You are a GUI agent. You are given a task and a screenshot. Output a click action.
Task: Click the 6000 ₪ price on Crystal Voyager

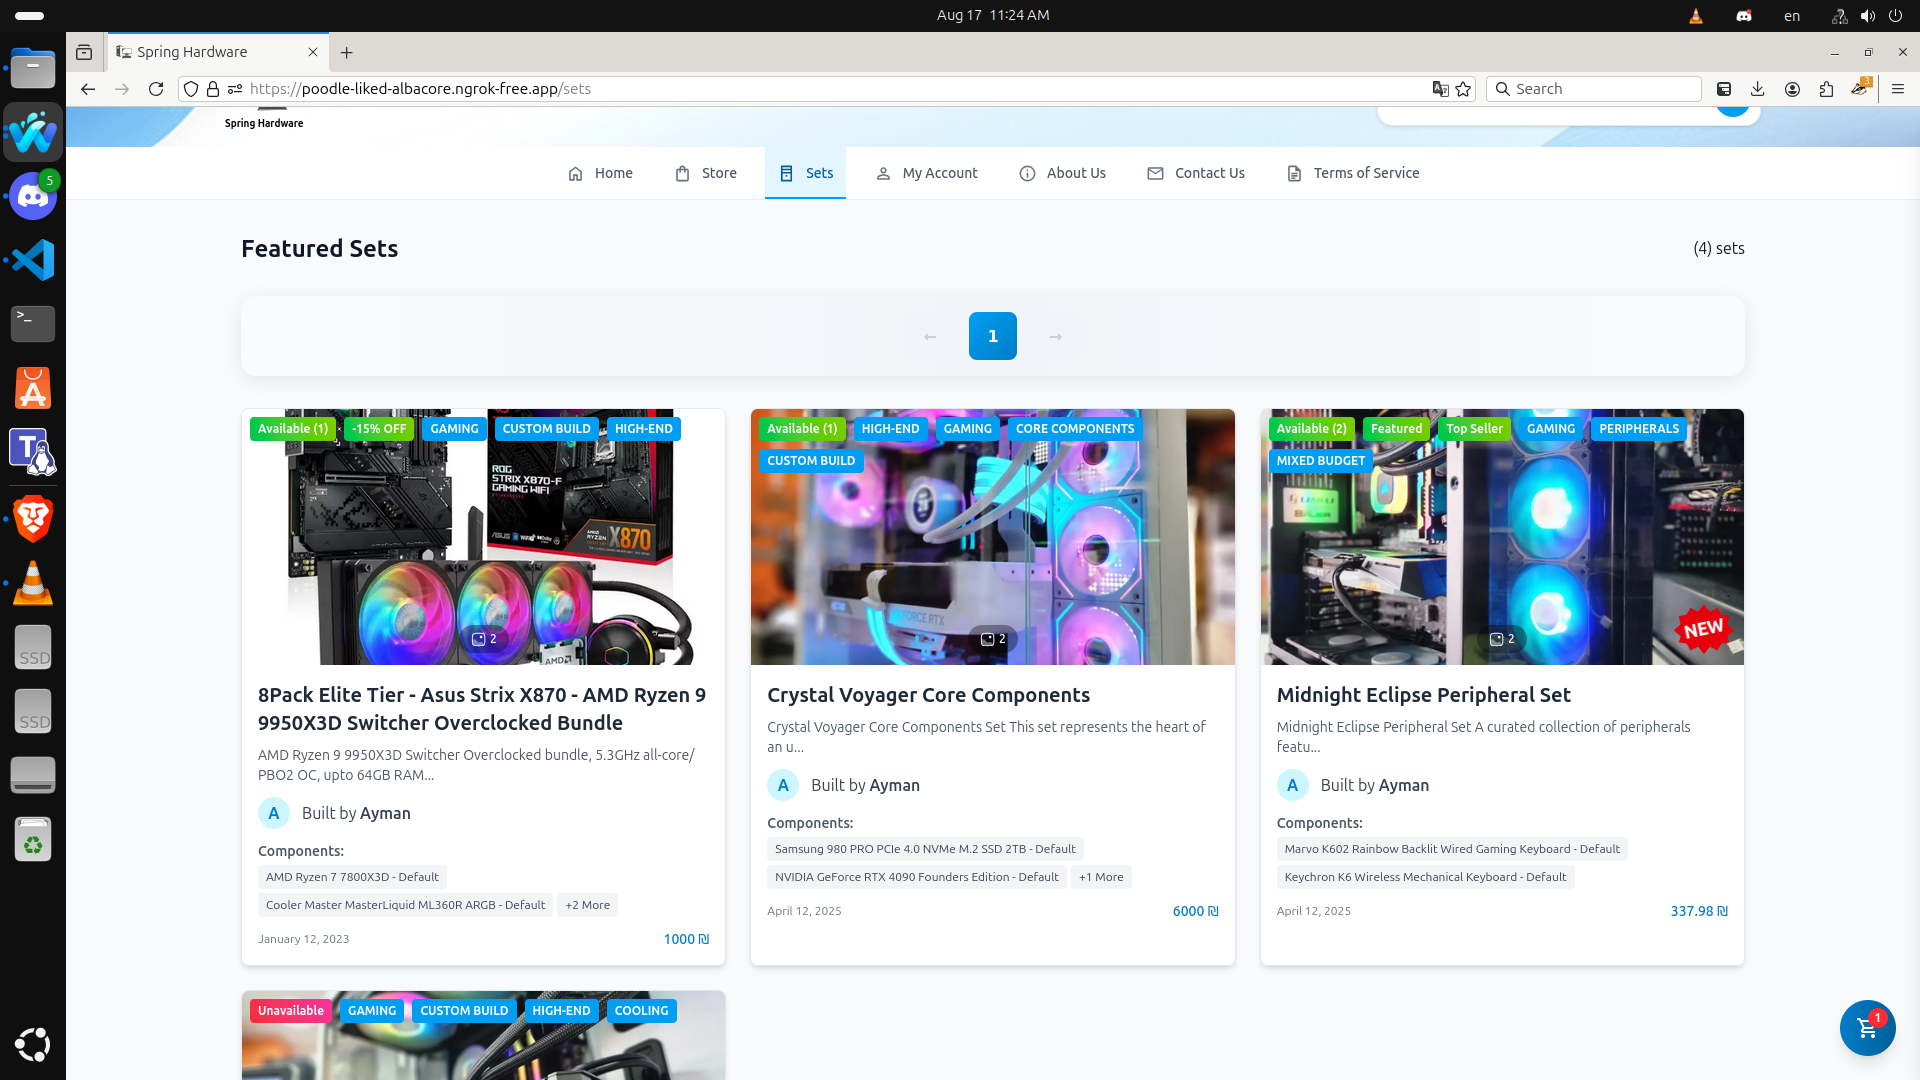pyautogui.click(x=1195, y=911)
